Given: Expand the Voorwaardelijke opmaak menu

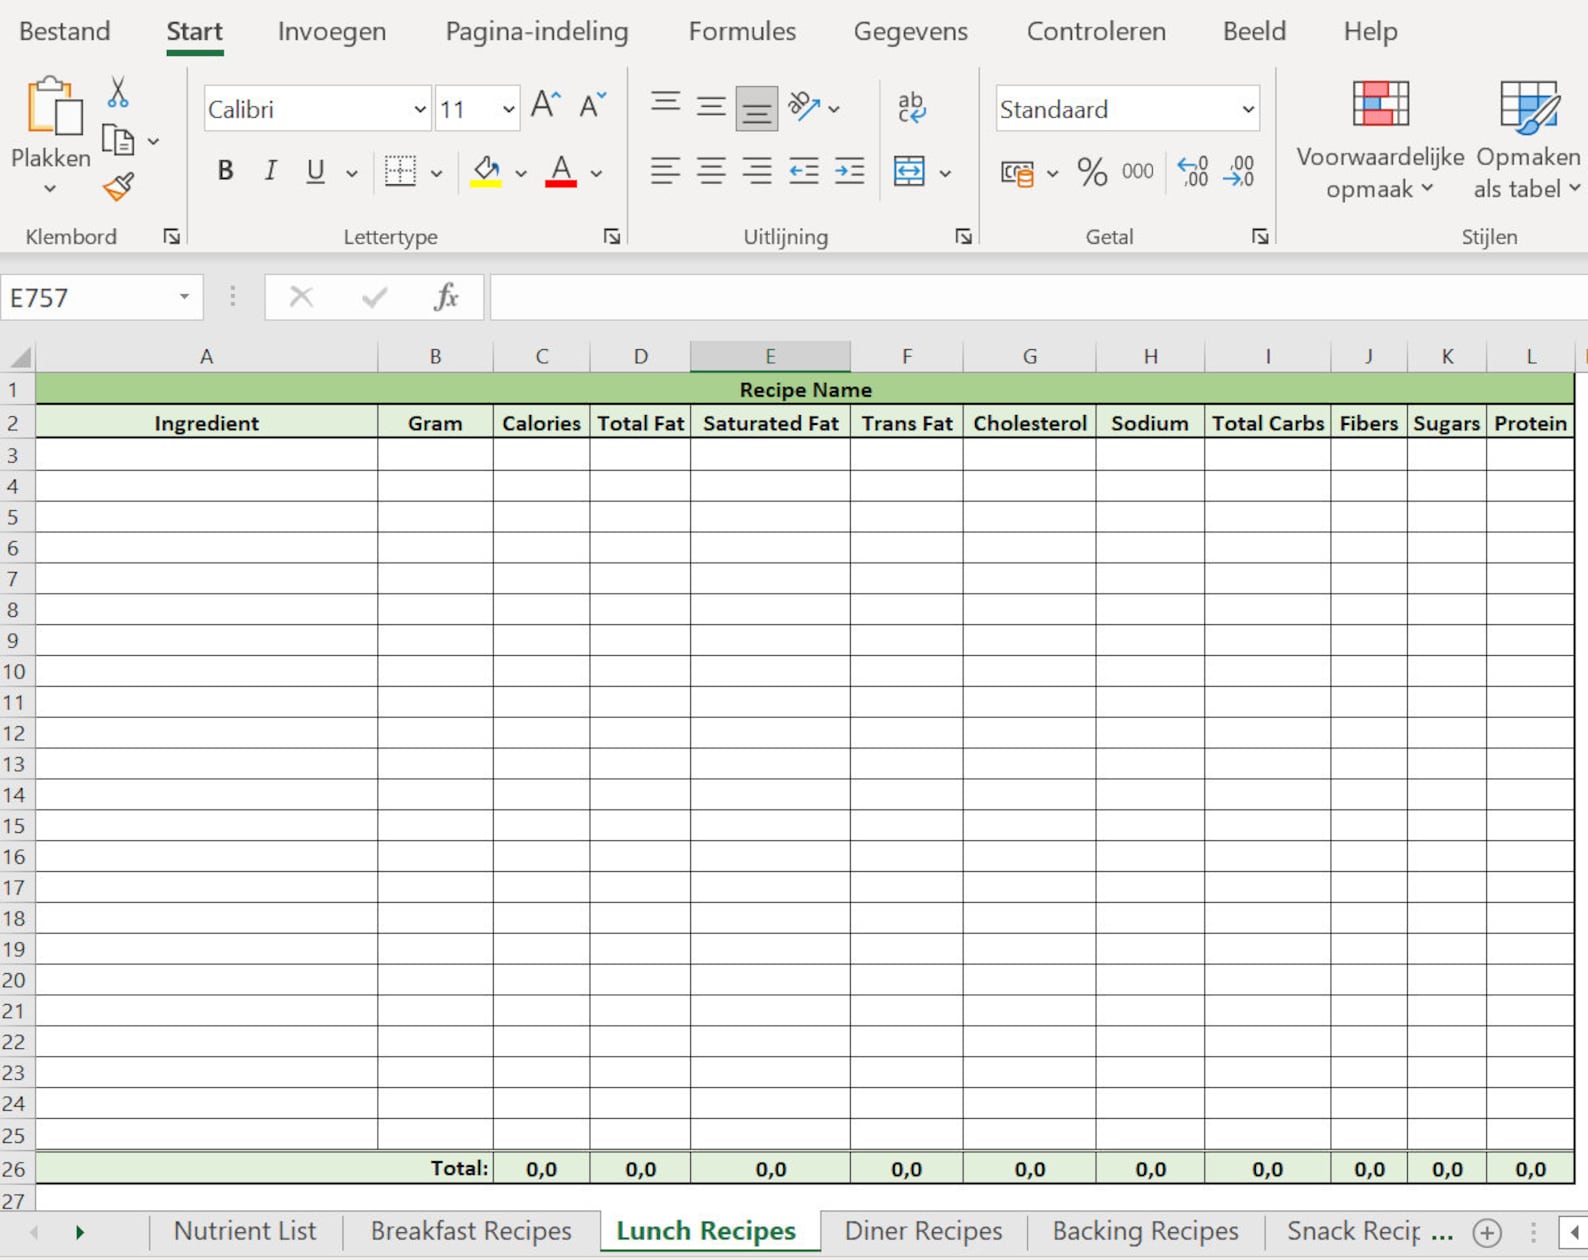Looking at the screenshot, I should (1380, 139).
